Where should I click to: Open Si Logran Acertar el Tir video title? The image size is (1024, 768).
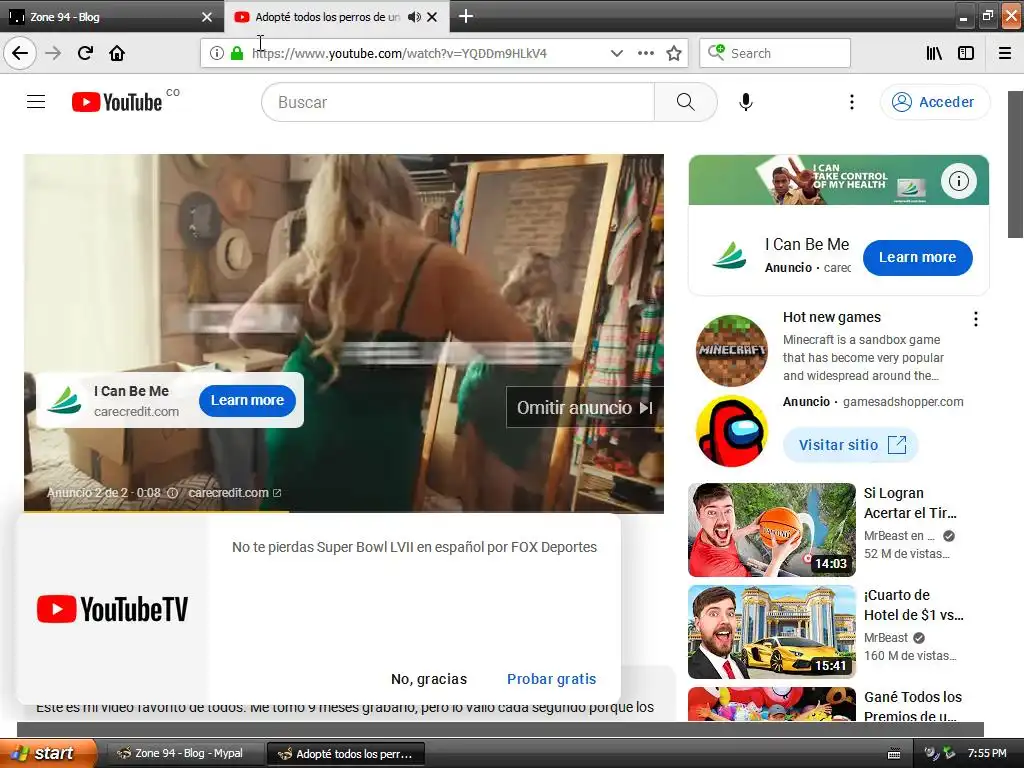pyautogui.click(x=910, y=503)
